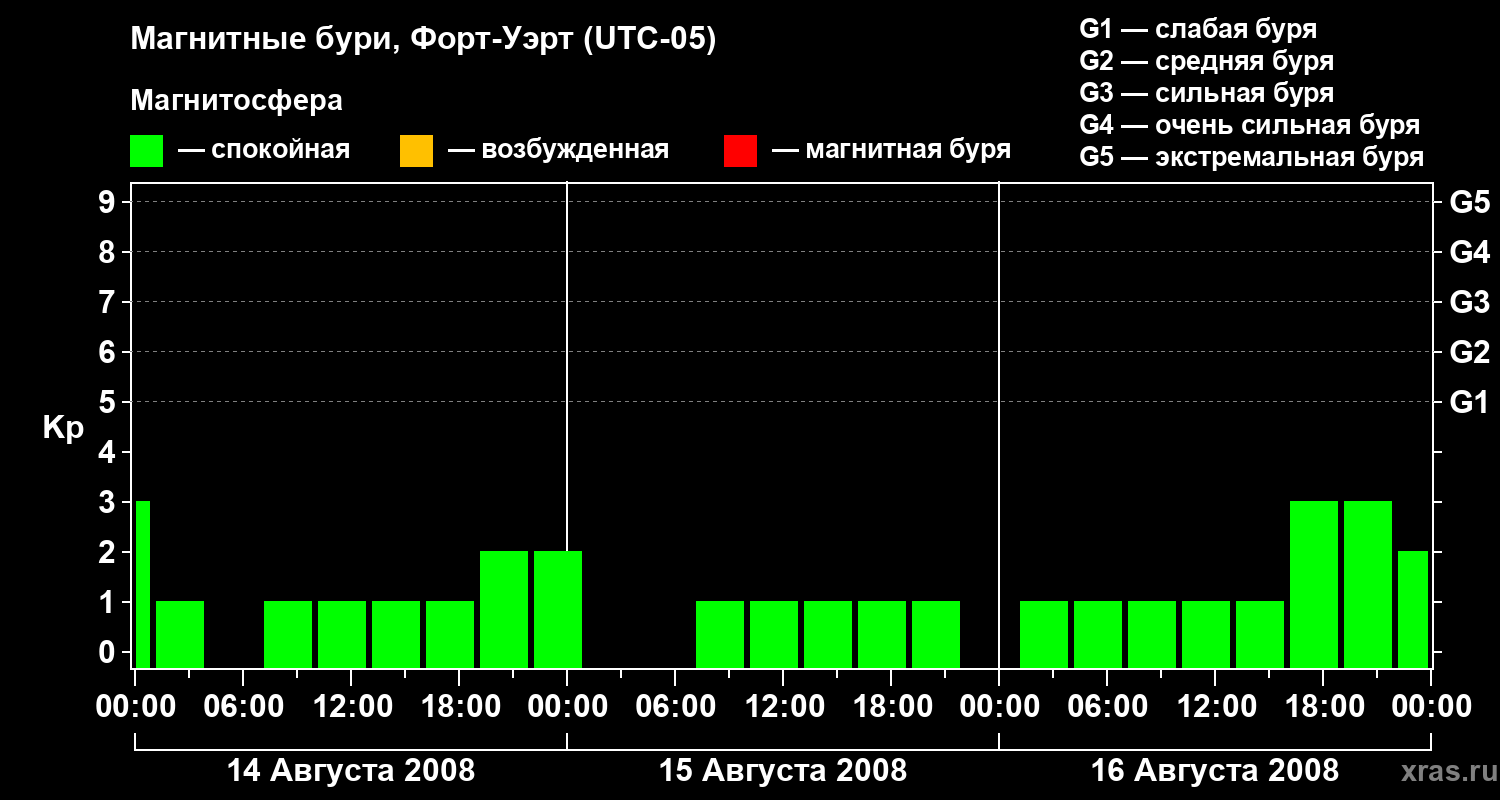Screen dimensions: 1500x800
Task: Click the Kp axis value 4
Action: (107, 453)
